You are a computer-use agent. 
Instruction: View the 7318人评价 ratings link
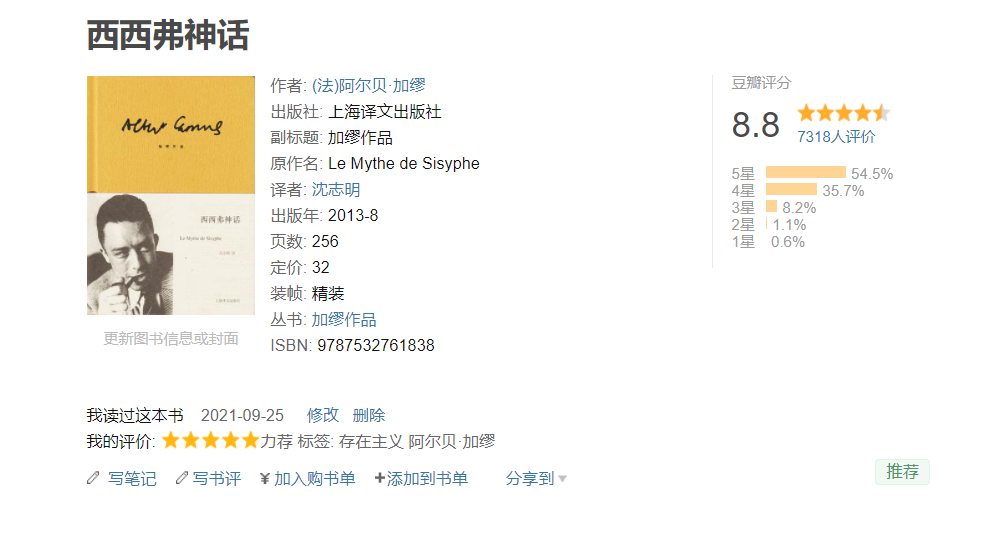(x=836, y=137)
